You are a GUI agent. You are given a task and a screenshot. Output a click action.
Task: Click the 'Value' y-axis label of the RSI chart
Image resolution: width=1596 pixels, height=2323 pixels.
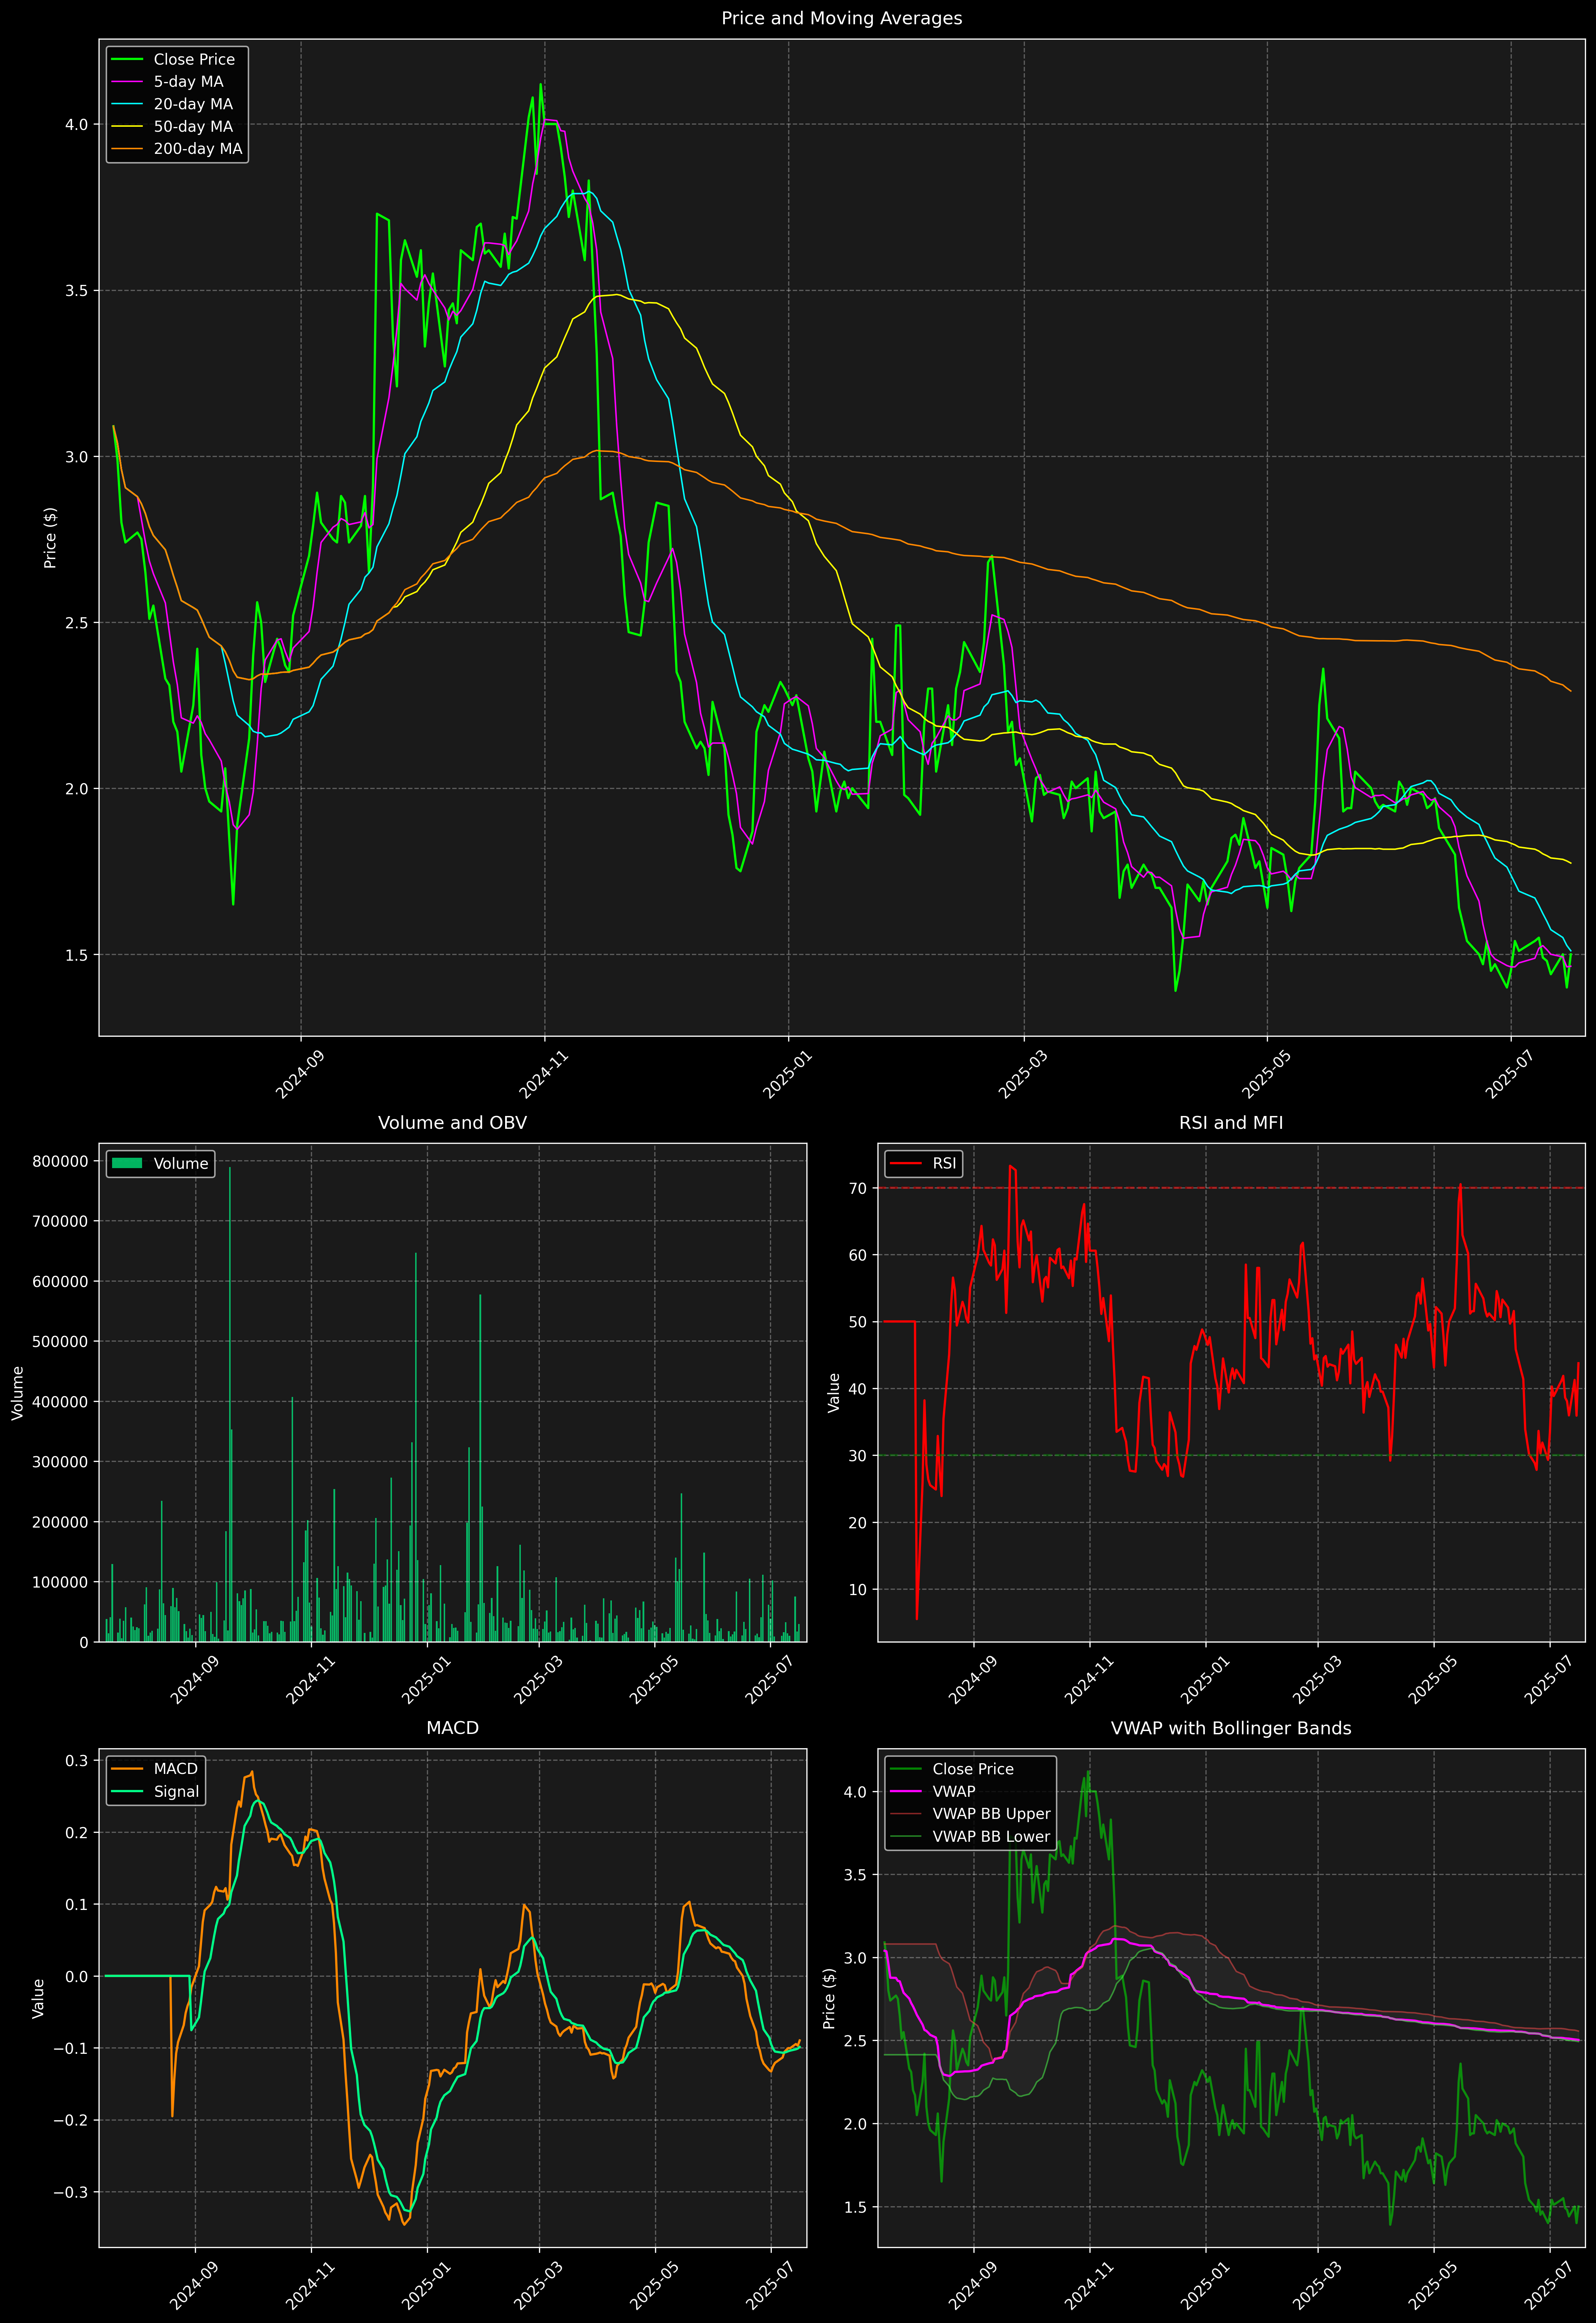pos(834,1393)
